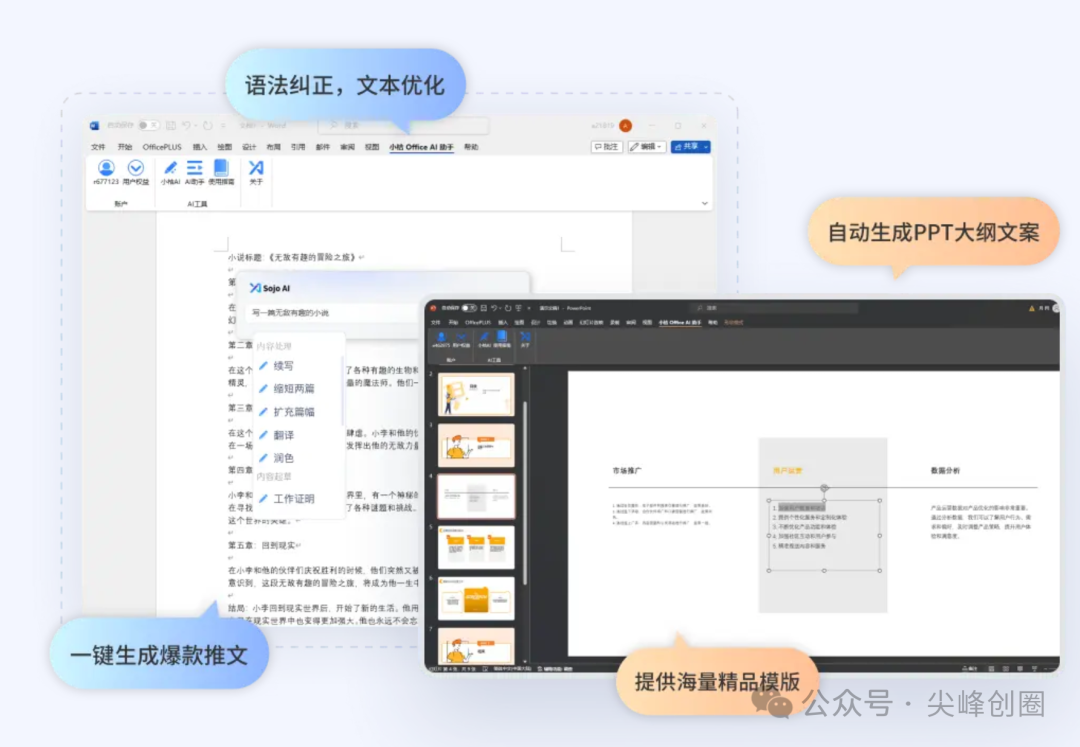This screenshot has height=747, width=1080.
Task: Open 使用指南 book icon in Word ribbon
Action: tap(221, 168)
